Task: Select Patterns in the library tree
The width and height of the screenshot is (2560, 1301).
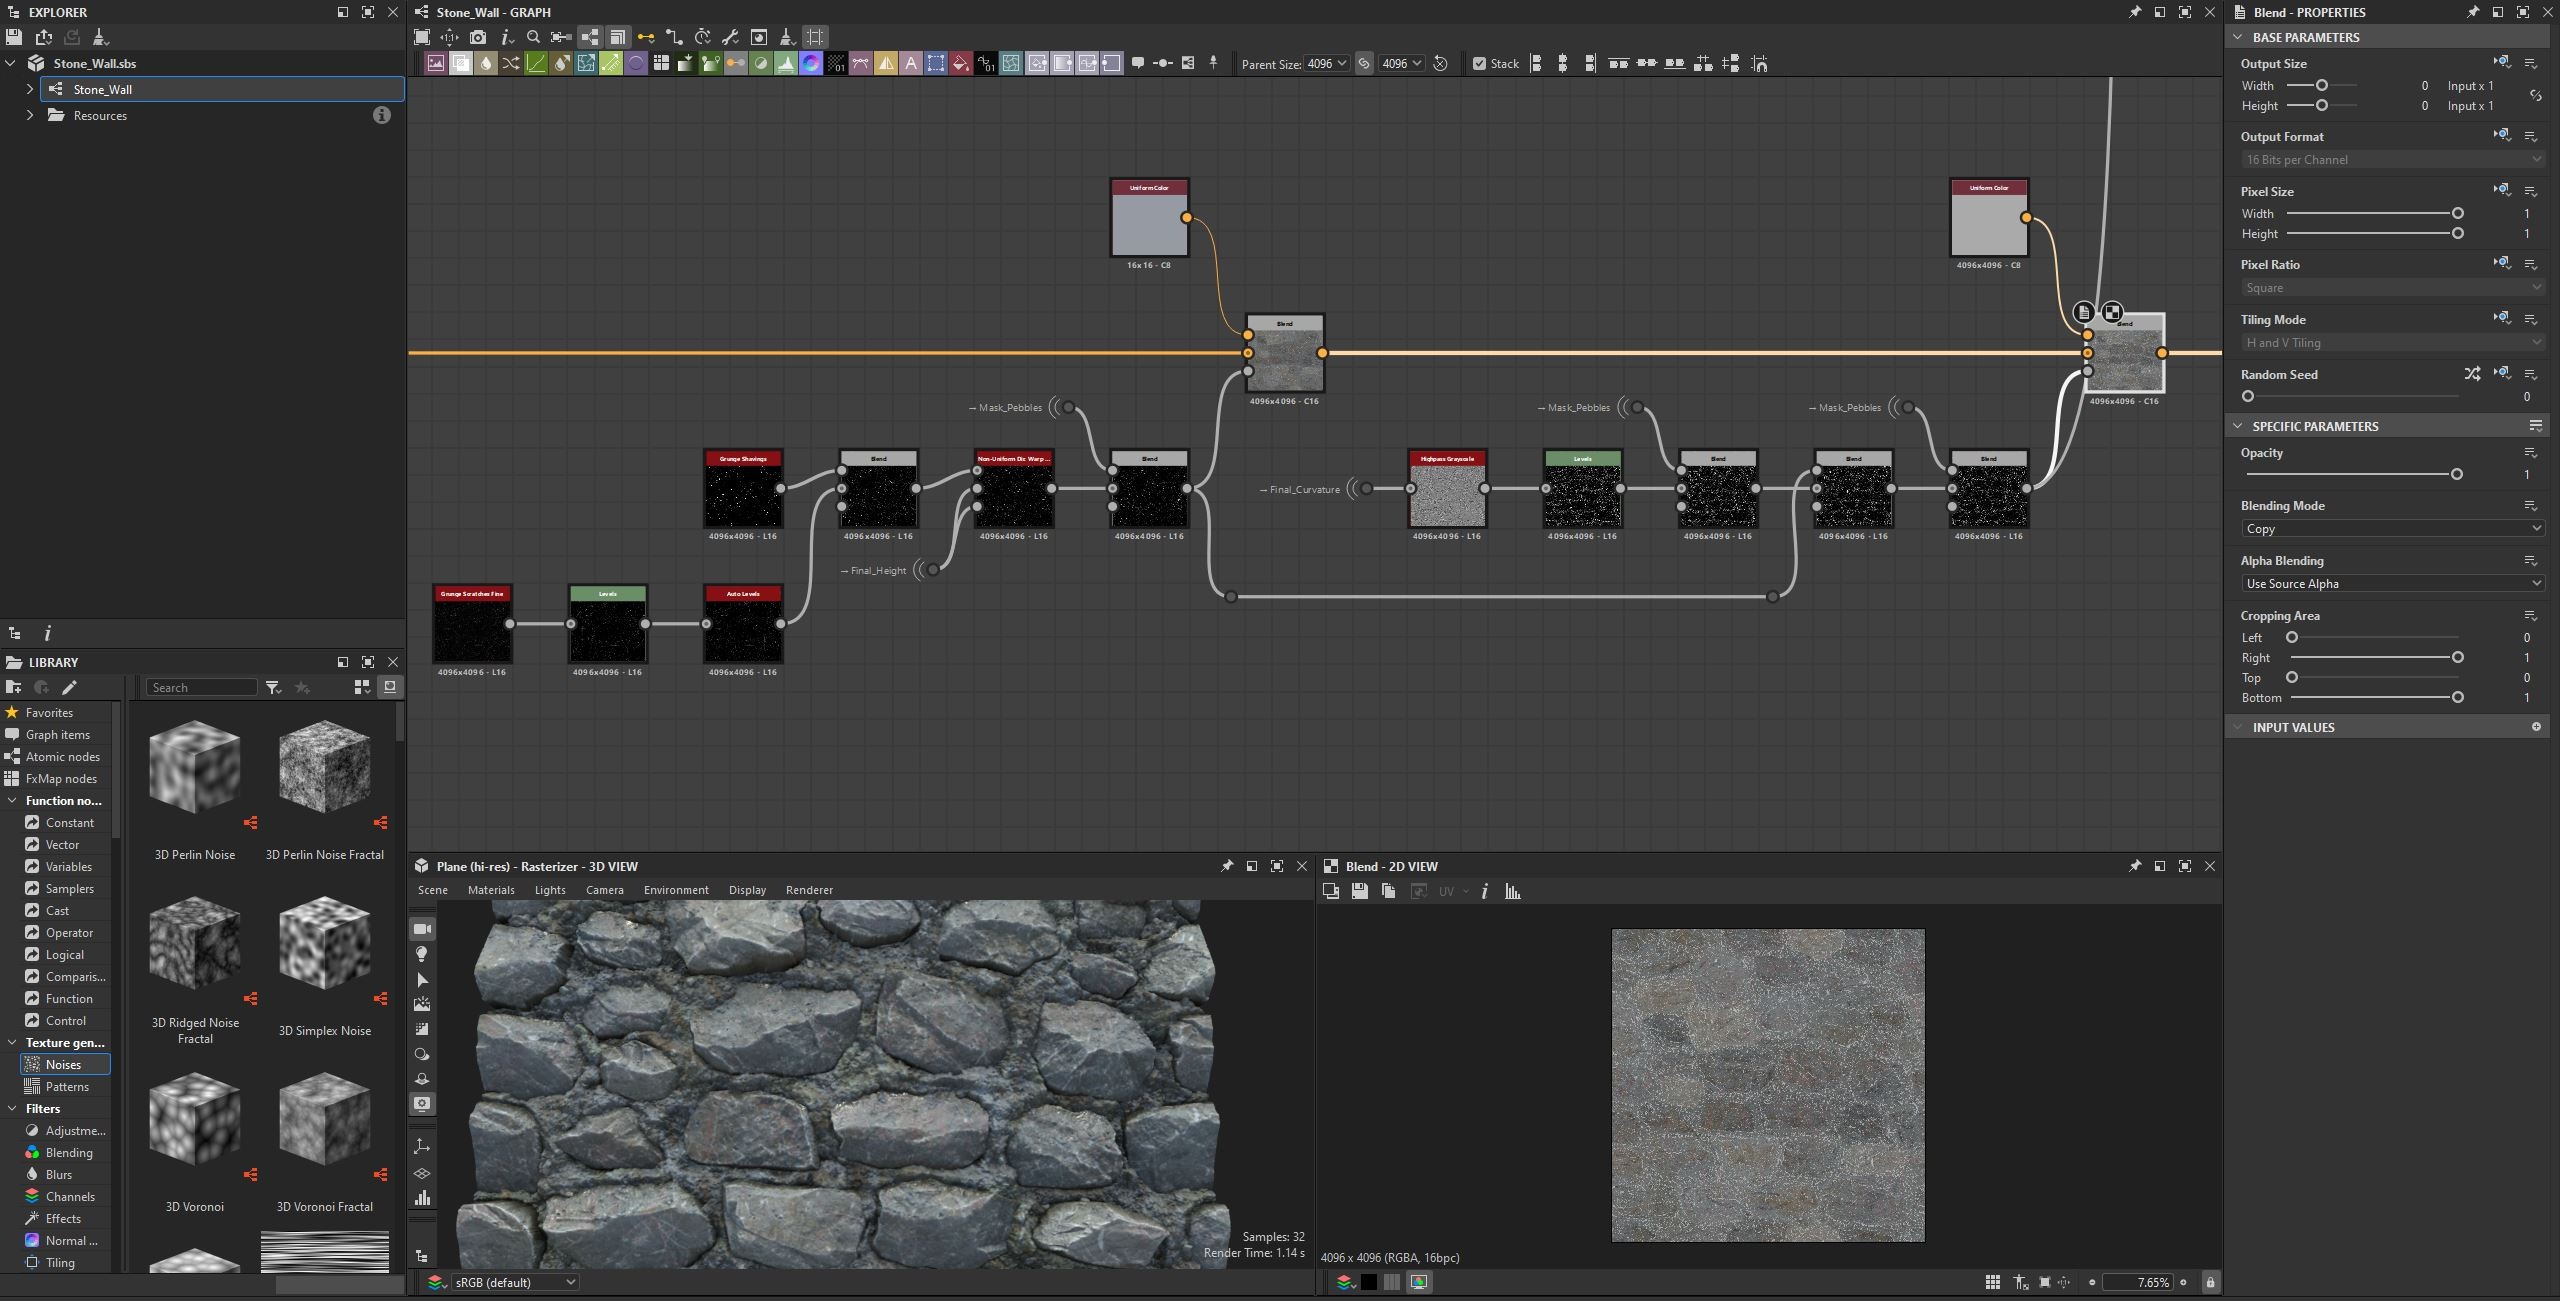Action: (66, 1086)
